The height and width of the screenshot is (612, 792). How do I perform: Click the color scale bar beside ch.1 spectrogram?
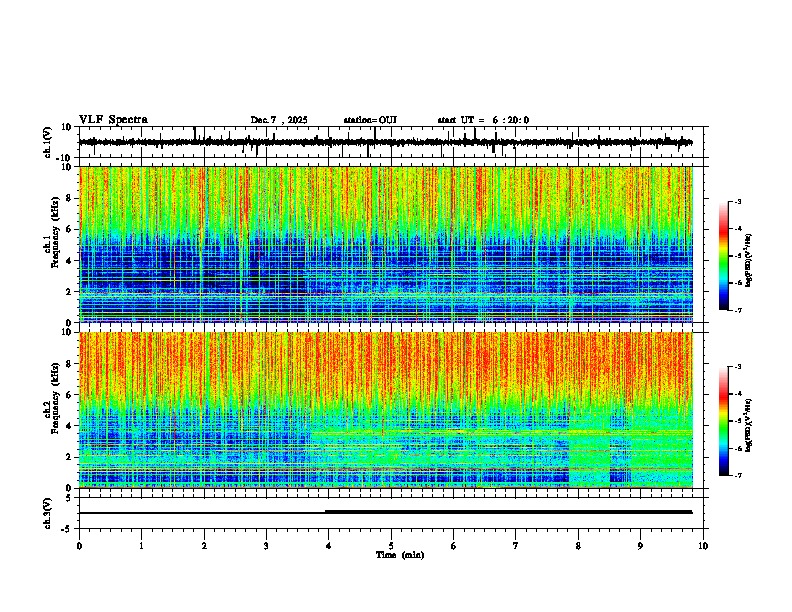tap(723, 256)
